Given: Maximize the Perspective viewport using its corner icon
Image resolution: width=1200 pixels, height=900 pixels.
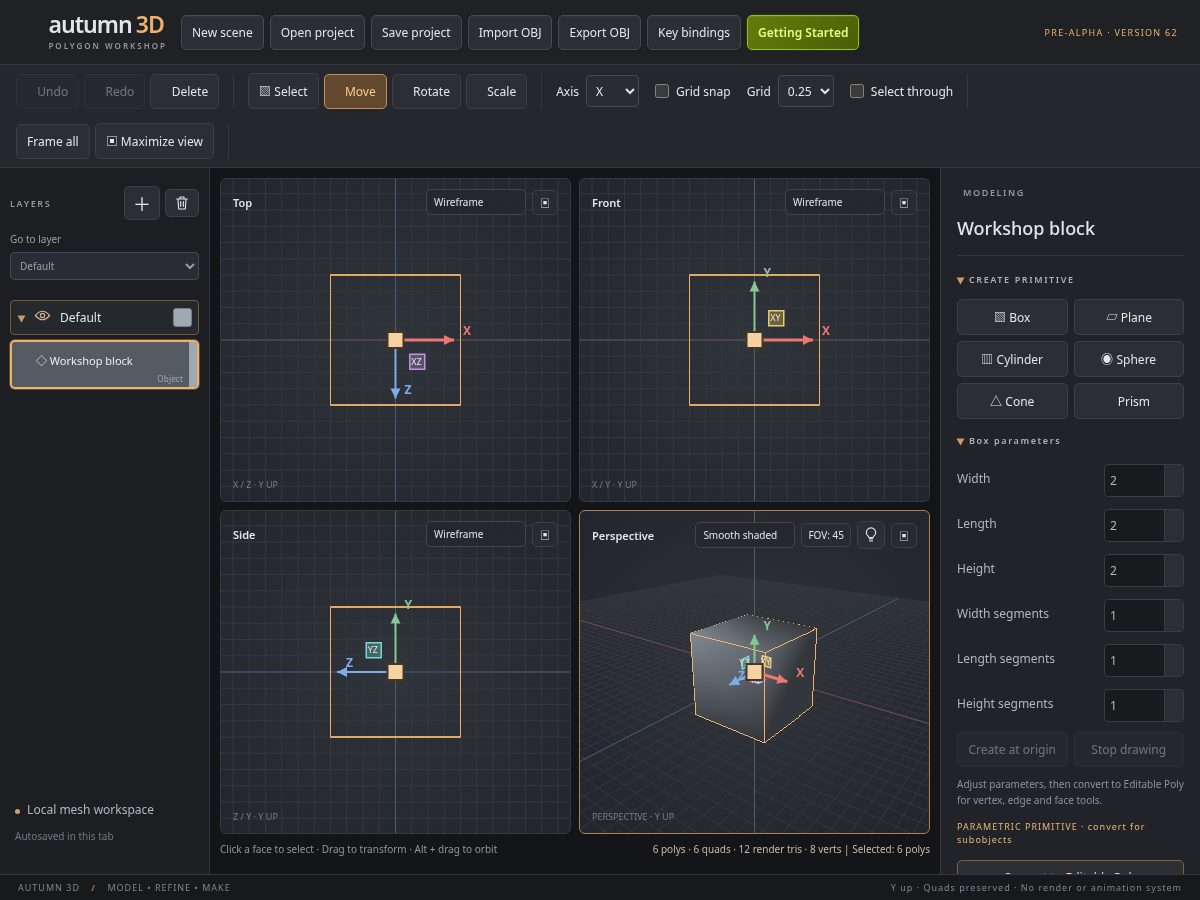Looking at the screenshot, I should tap(904, 535).
